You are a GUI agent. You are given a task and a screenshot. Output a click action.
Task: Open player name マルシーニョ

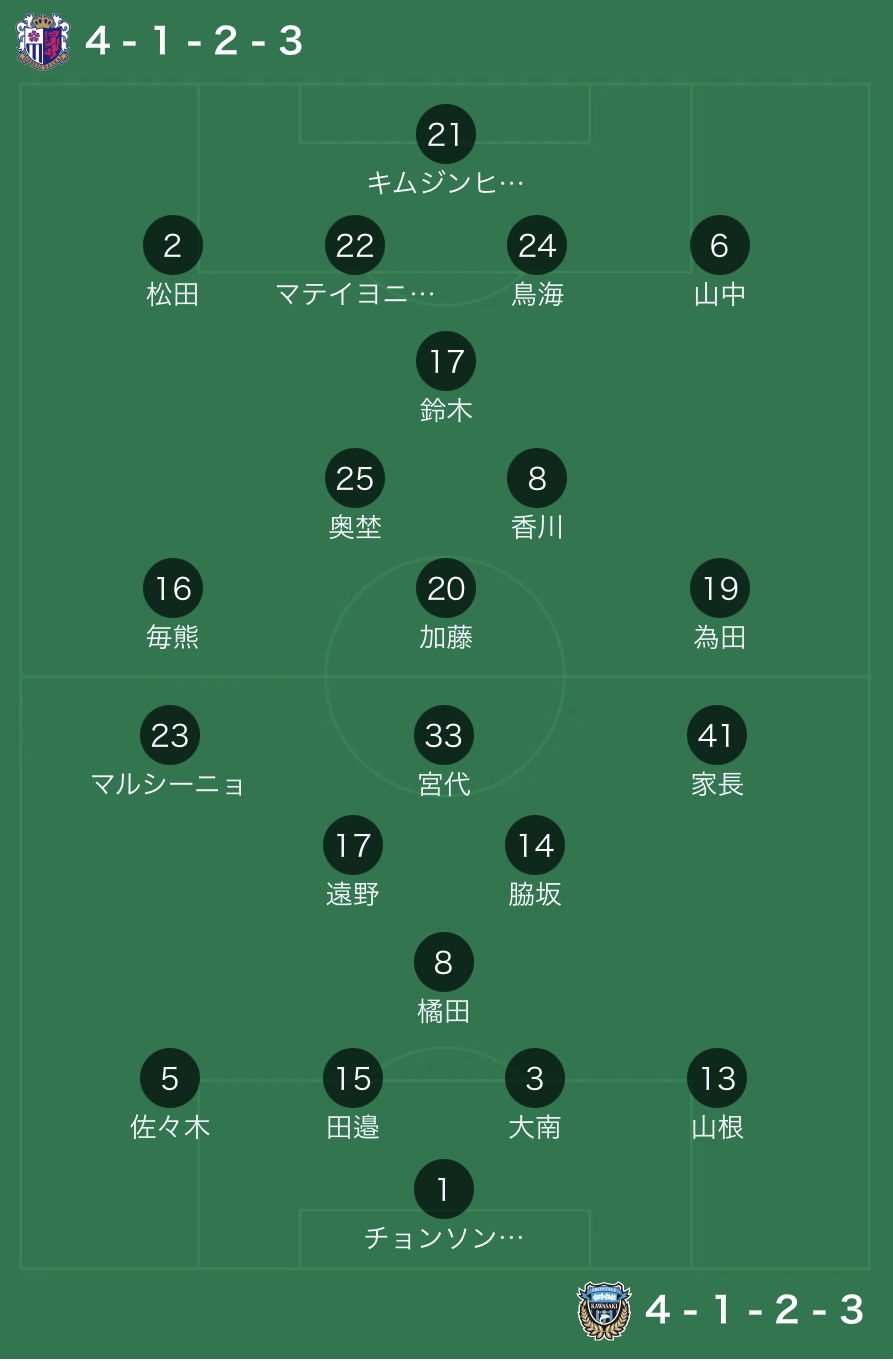click(x=168, y=784)
